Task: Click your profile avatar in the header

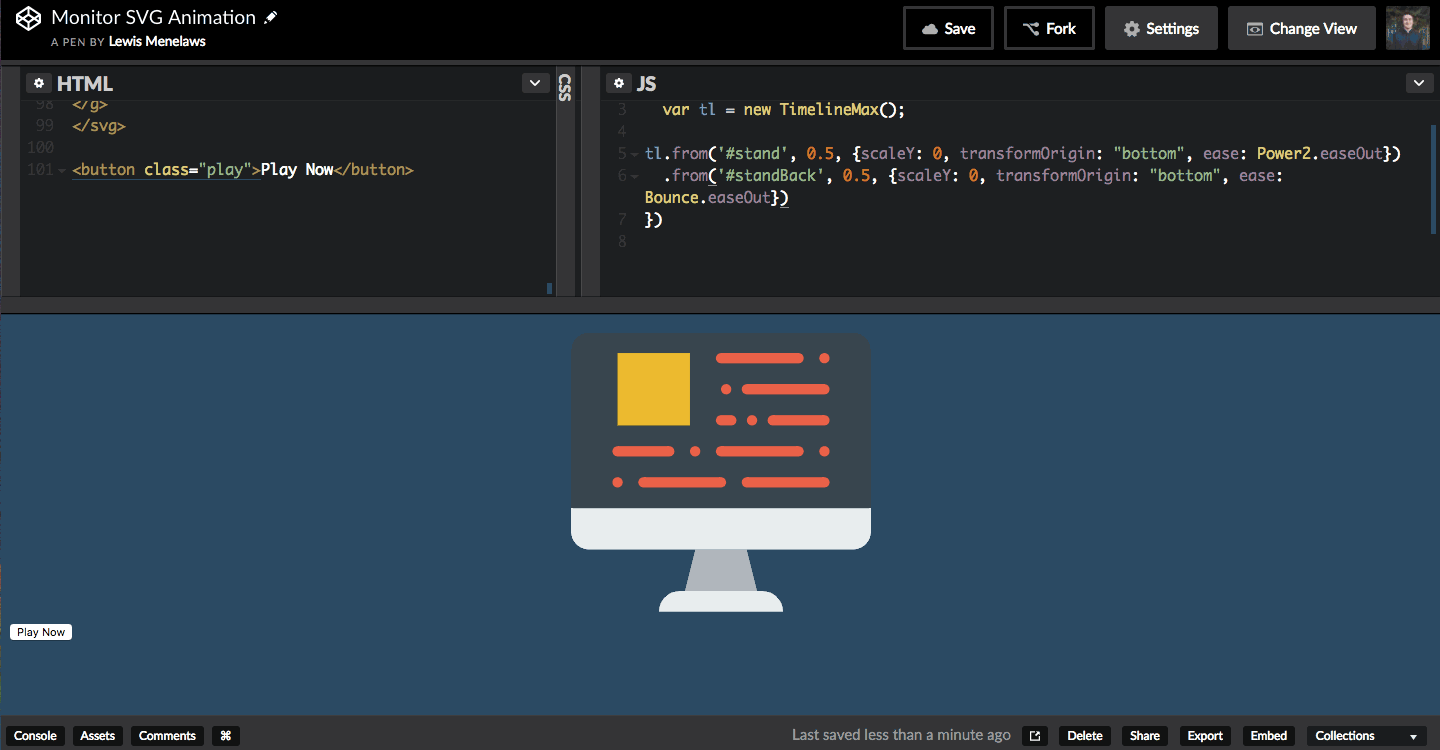Action: tap(1410, 27)
